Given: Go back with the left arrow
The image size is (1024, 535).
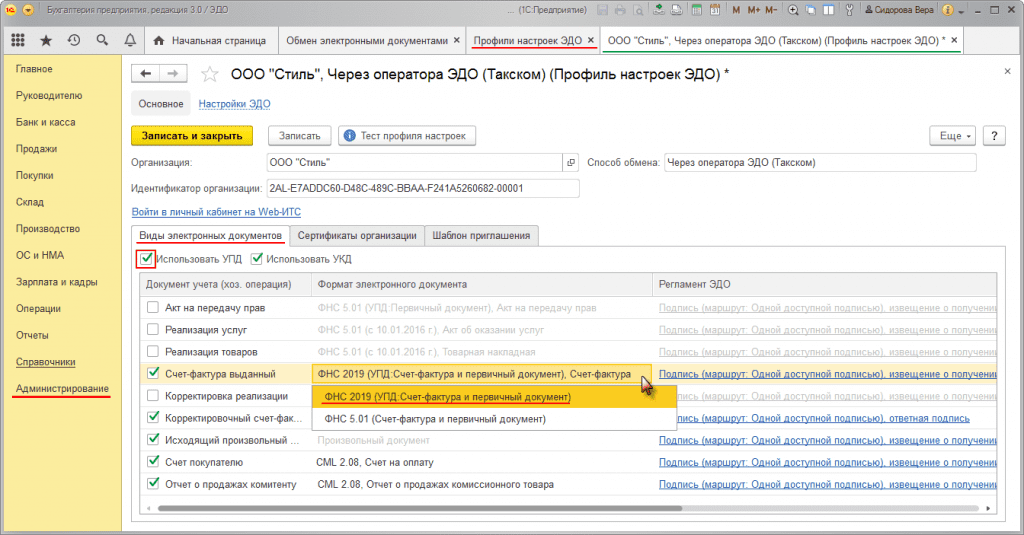Looking at the screenshot, I should point(146,74).
